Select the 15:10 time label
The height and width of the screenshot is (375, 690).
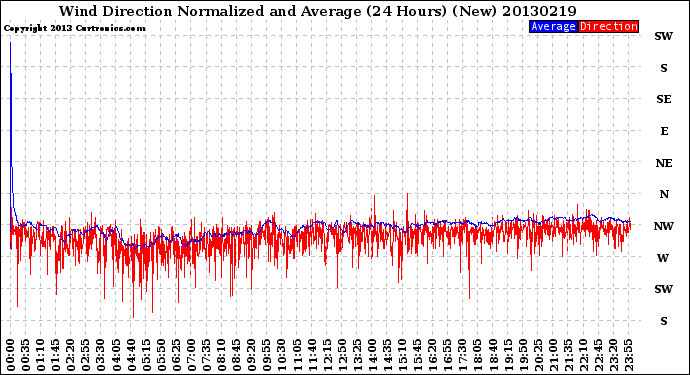(402, 355)
